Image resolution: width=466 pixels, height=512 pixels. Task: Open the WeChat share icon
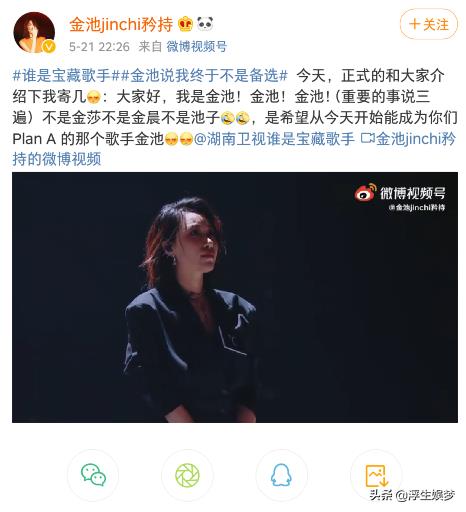click(x=93, y=475)
